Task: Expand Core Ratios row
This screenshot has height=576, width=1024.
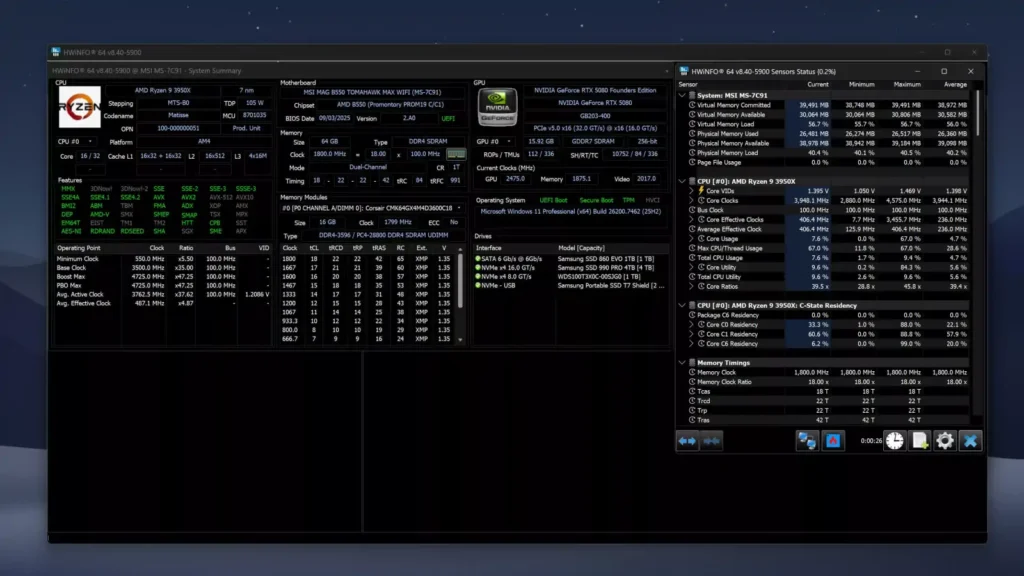Action: point(692,287)
